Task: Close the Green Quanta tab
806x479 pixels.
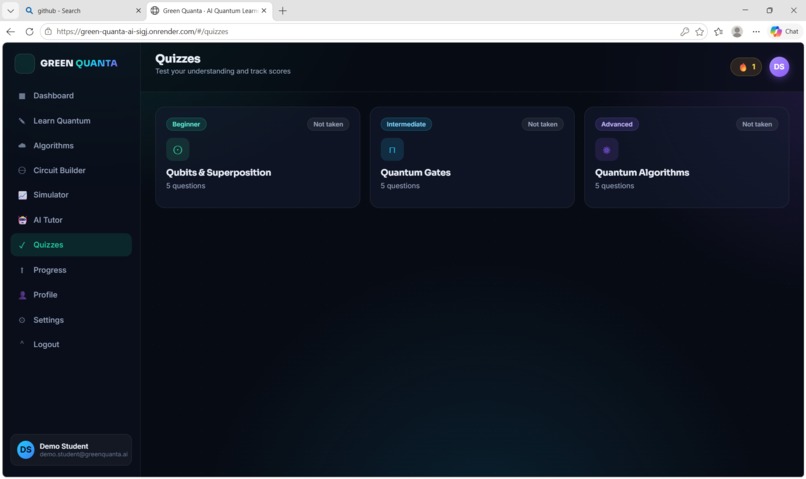Action: click(x=264, y=10)
